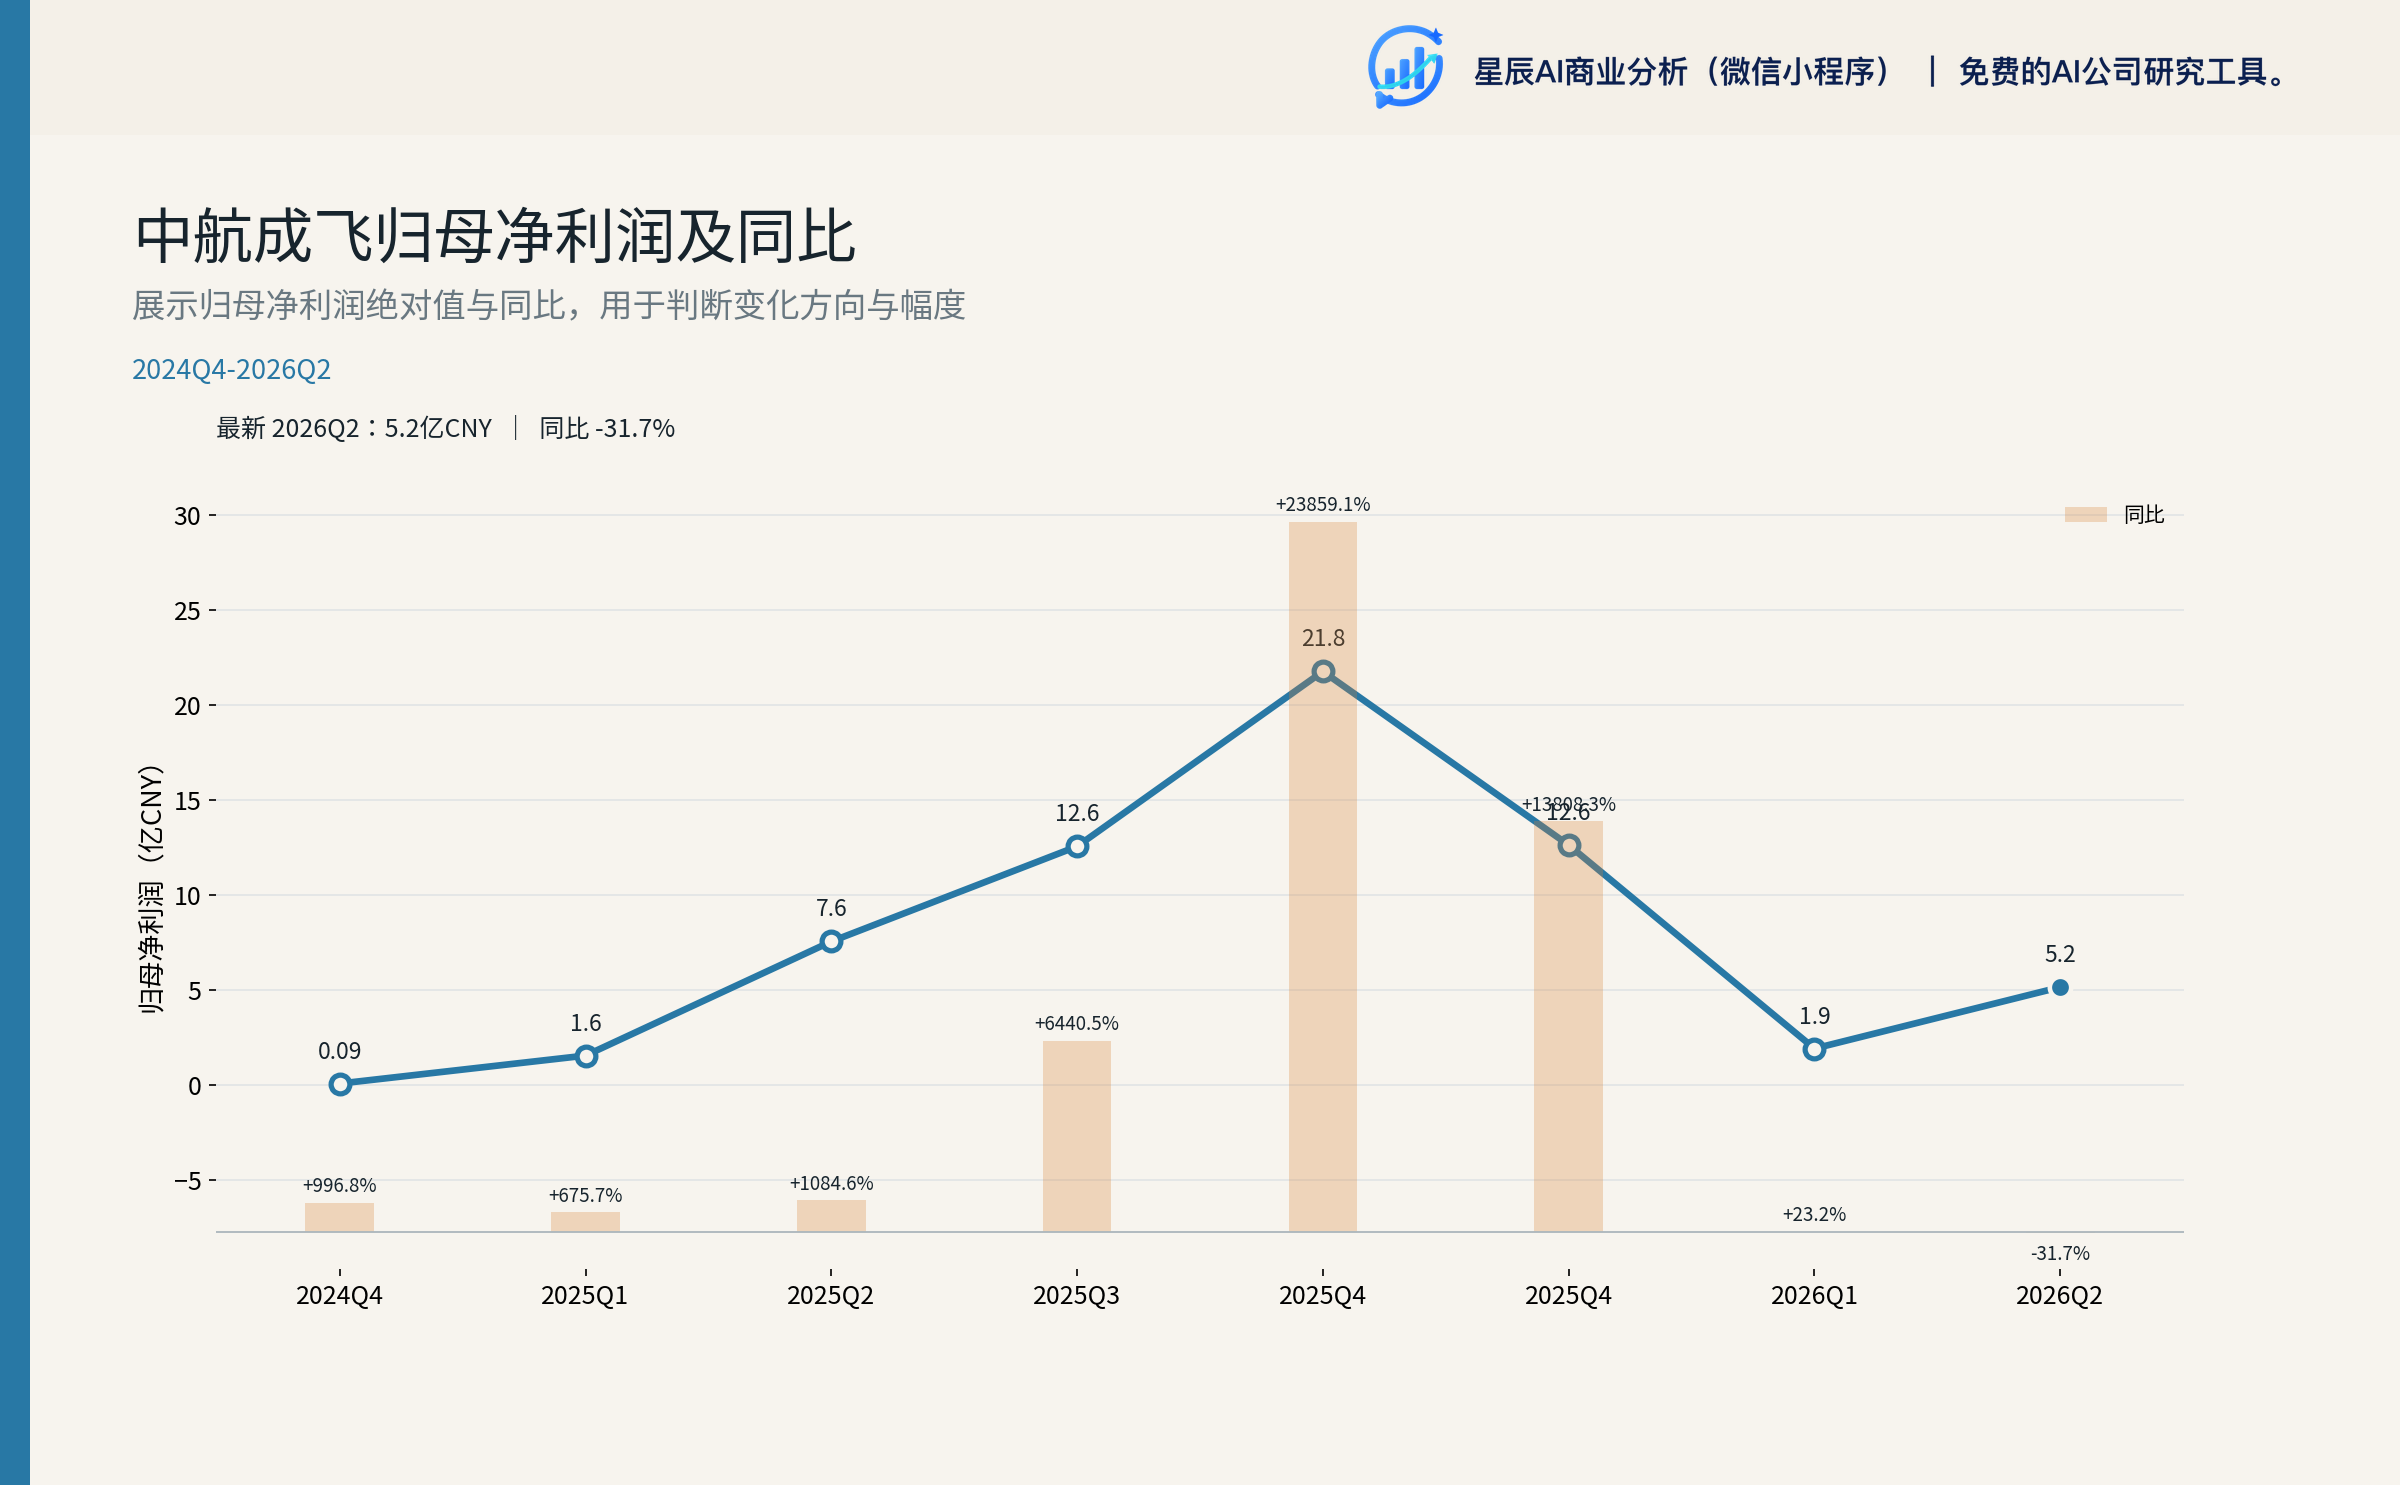Click the 2025Q2 line data point

831,941
